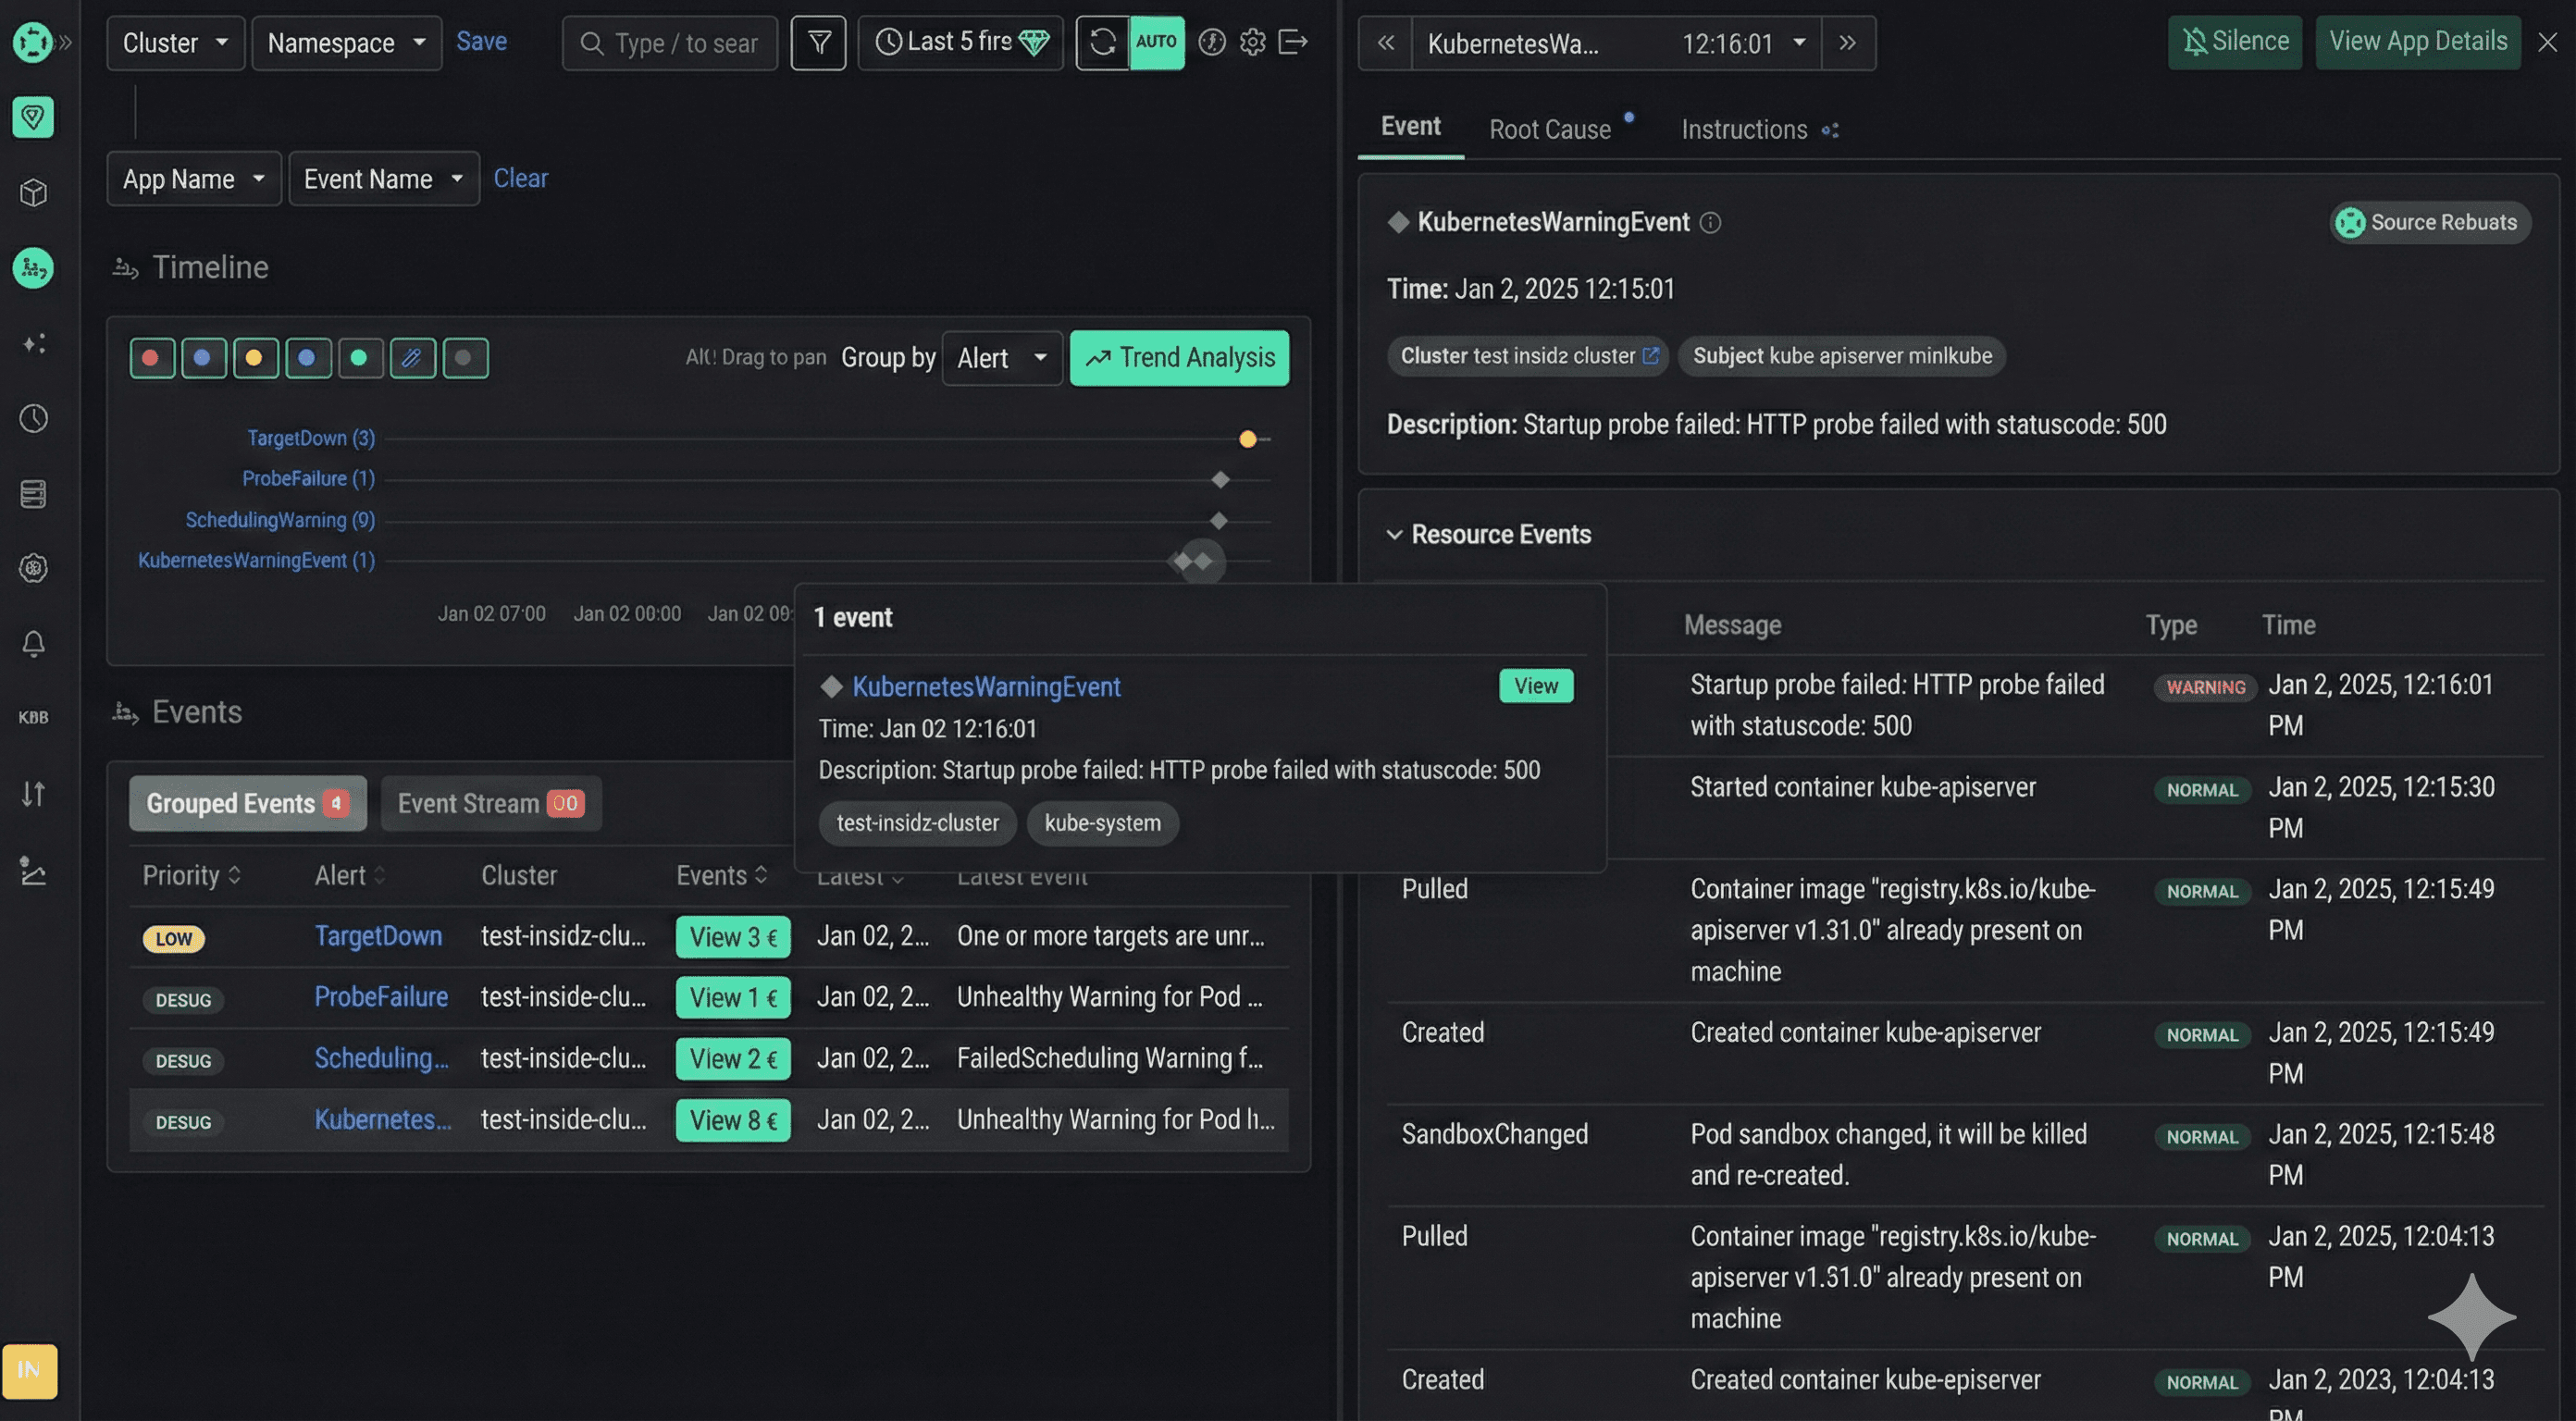This screenshot has height=1421, width=2576.
Task: Click the cube icon in sidebar
Action: pos(33,192)
